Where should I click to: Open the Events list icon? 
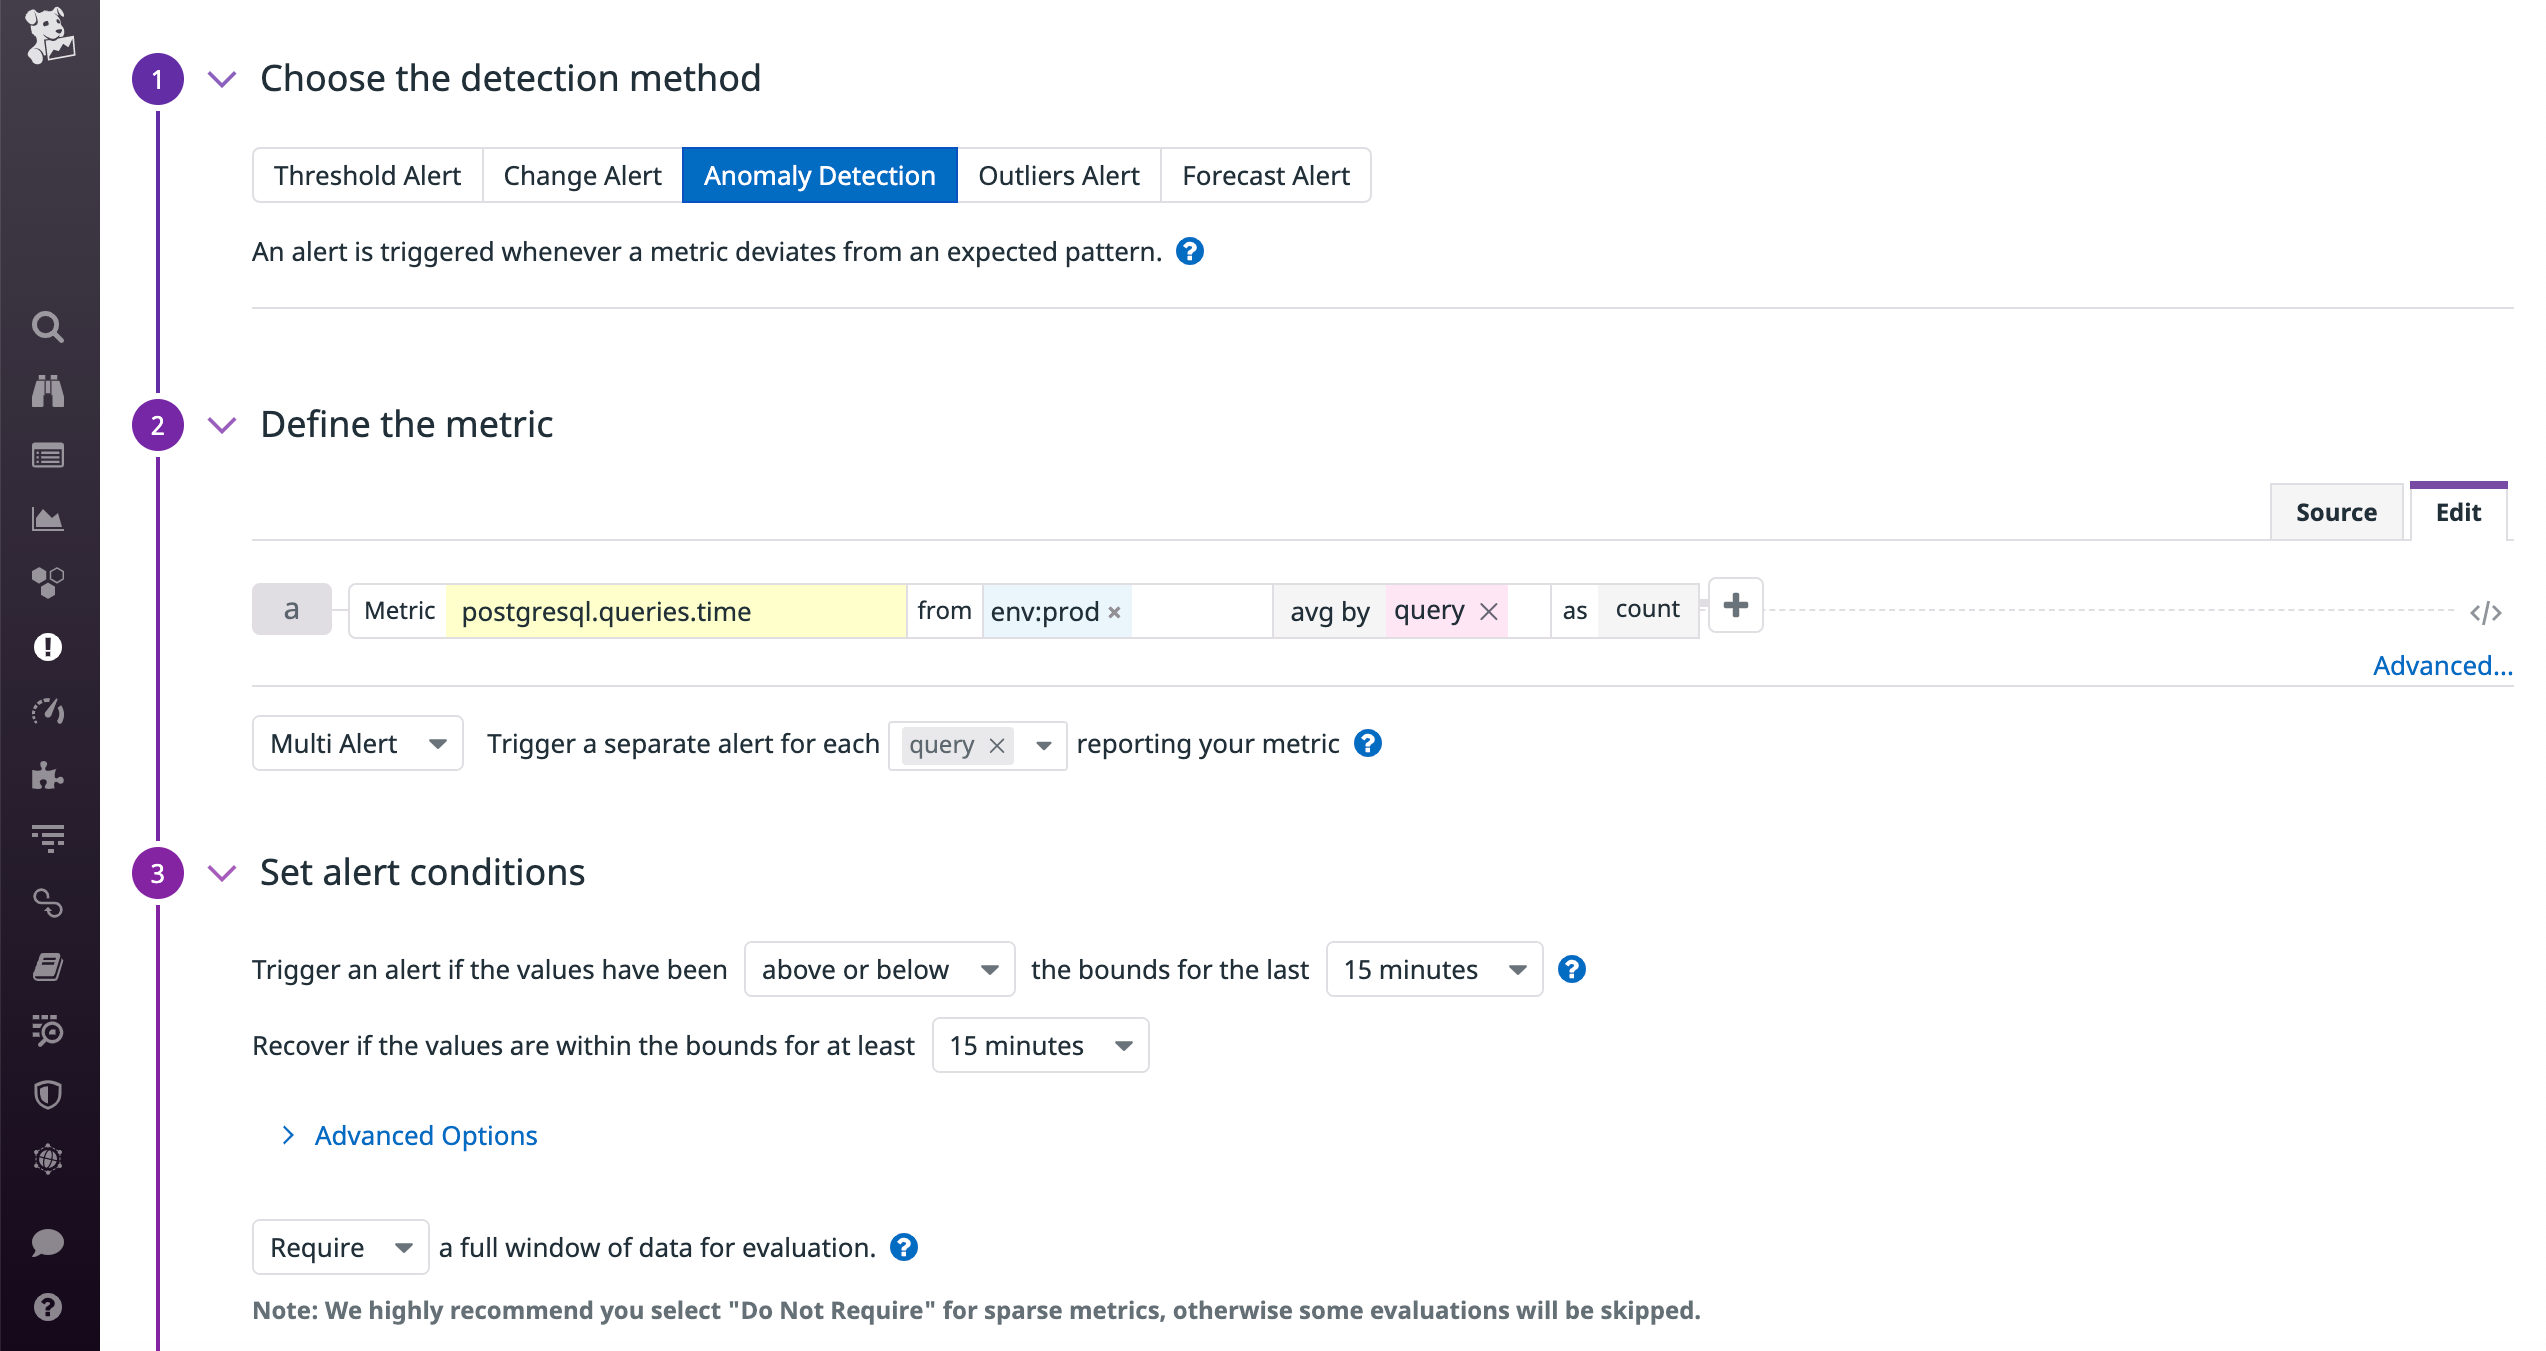(48, 455)
